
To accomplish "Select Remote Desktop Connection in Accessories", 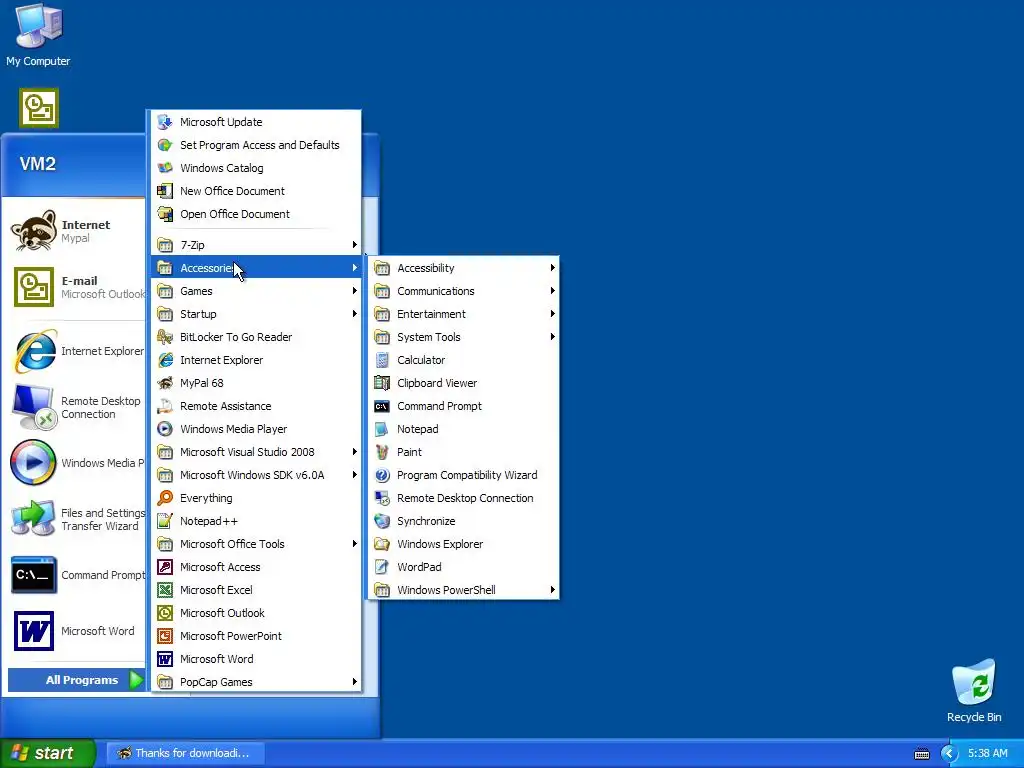I will (464, 498).
